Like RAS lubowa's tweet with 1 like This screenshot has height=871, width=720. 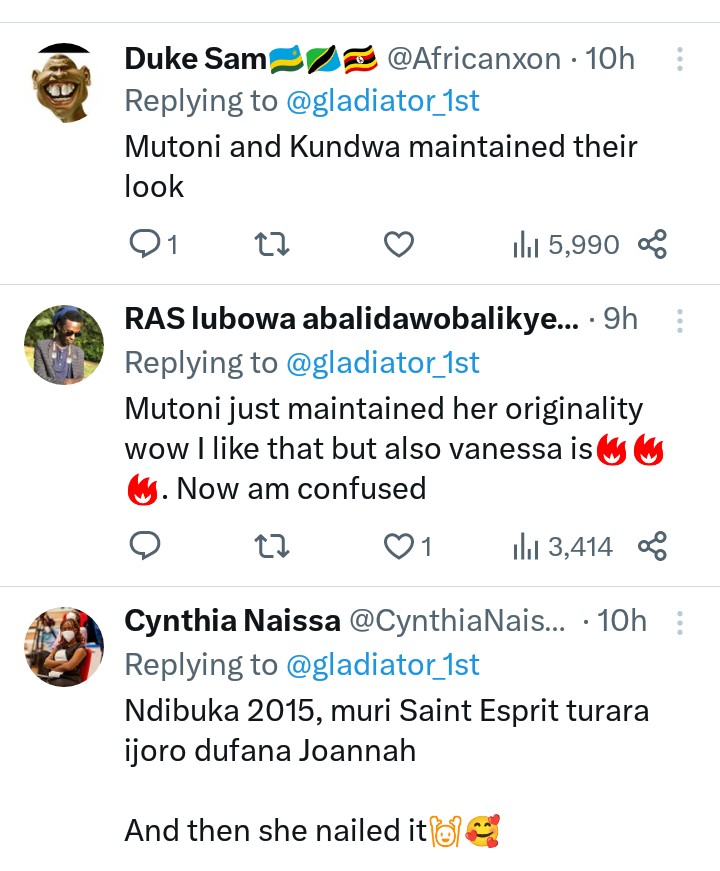(399, 546)
